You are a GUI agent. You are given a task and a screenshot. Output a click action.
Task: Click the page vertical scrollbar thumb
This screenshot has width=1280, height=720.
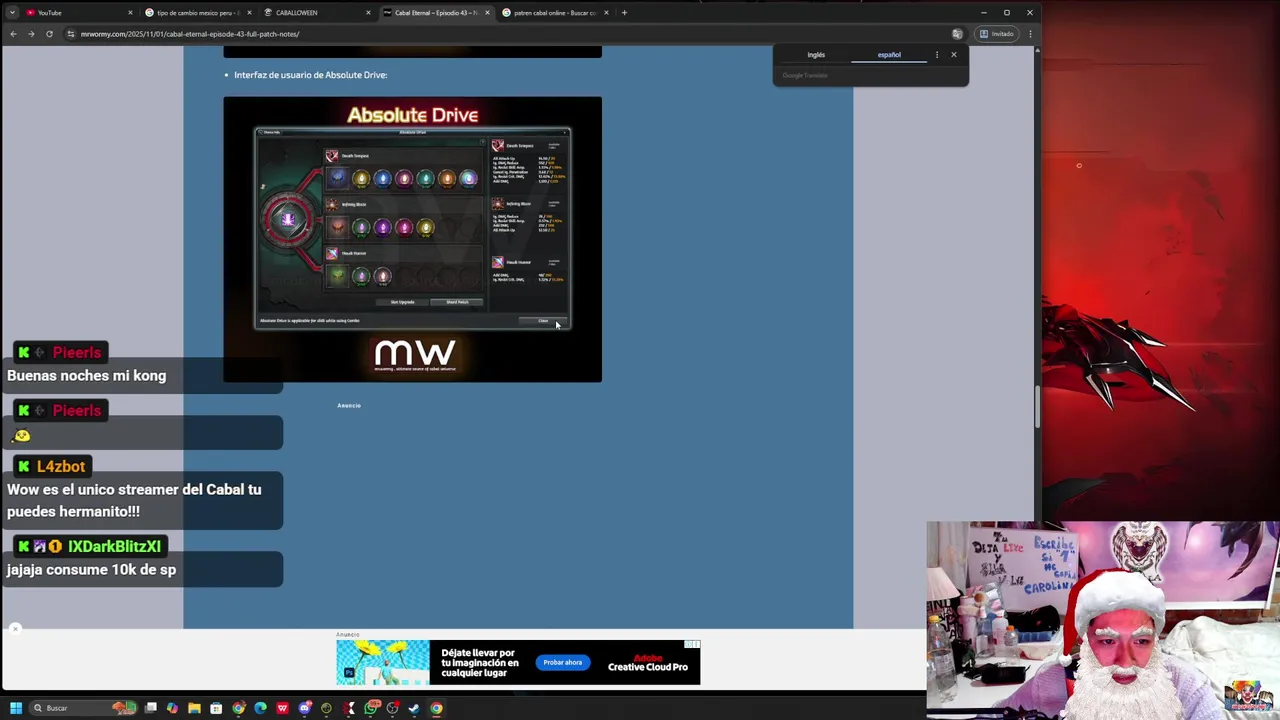pyautogui.click(x=1037, y=408)
